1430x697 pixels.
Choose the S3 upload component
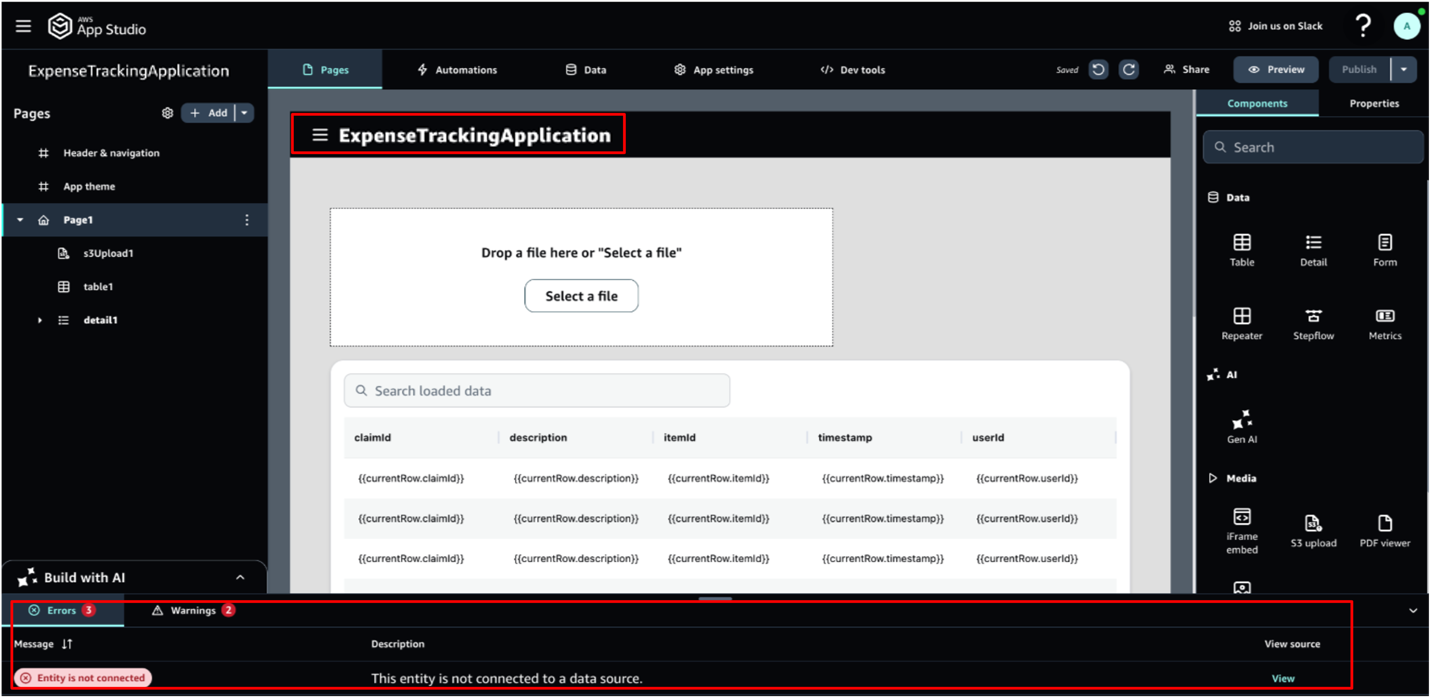pos(1313,531)
